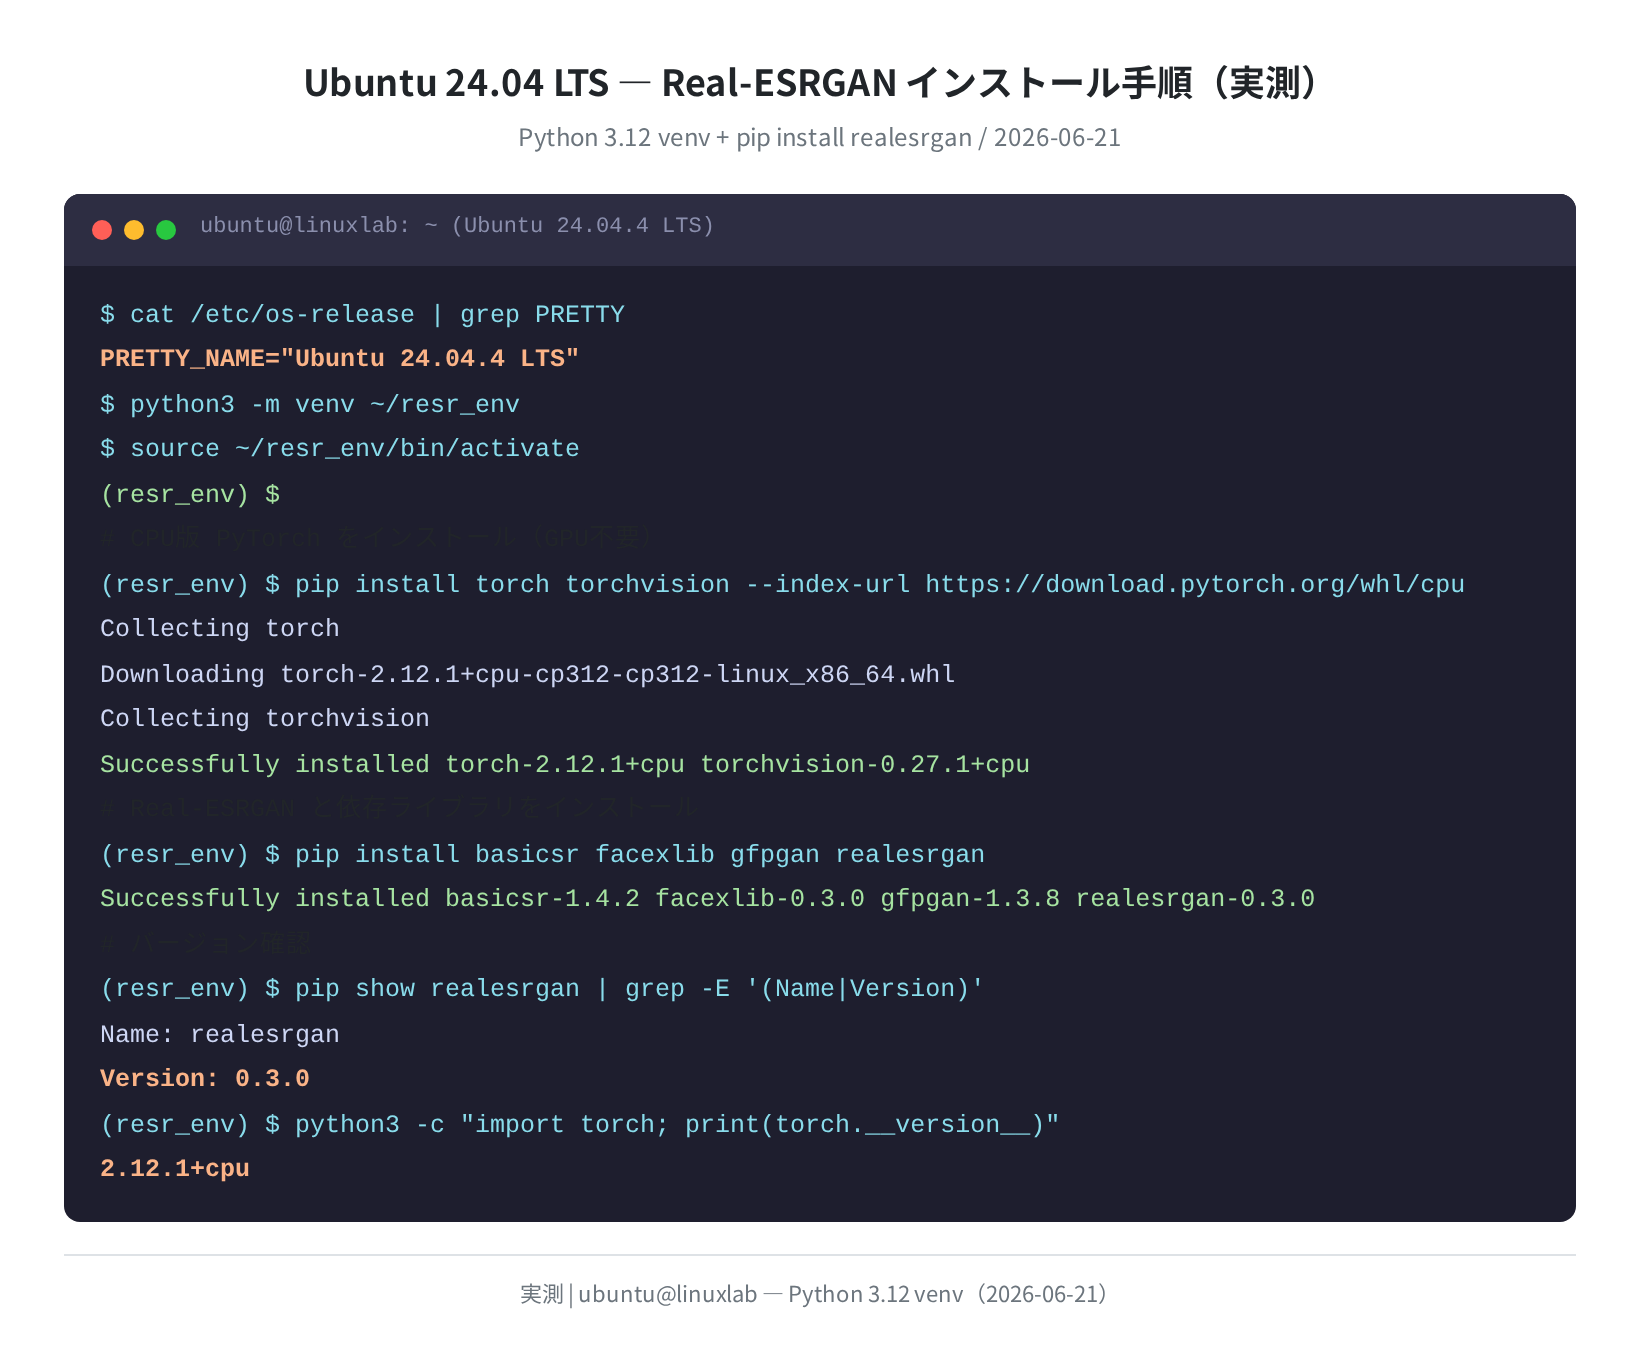Image resolution: width=1640 pixels, height=1348 pixels.
Task: Click the pip install basicsr facexlib command
Action: pyautogui.click(x=542, y=855)
